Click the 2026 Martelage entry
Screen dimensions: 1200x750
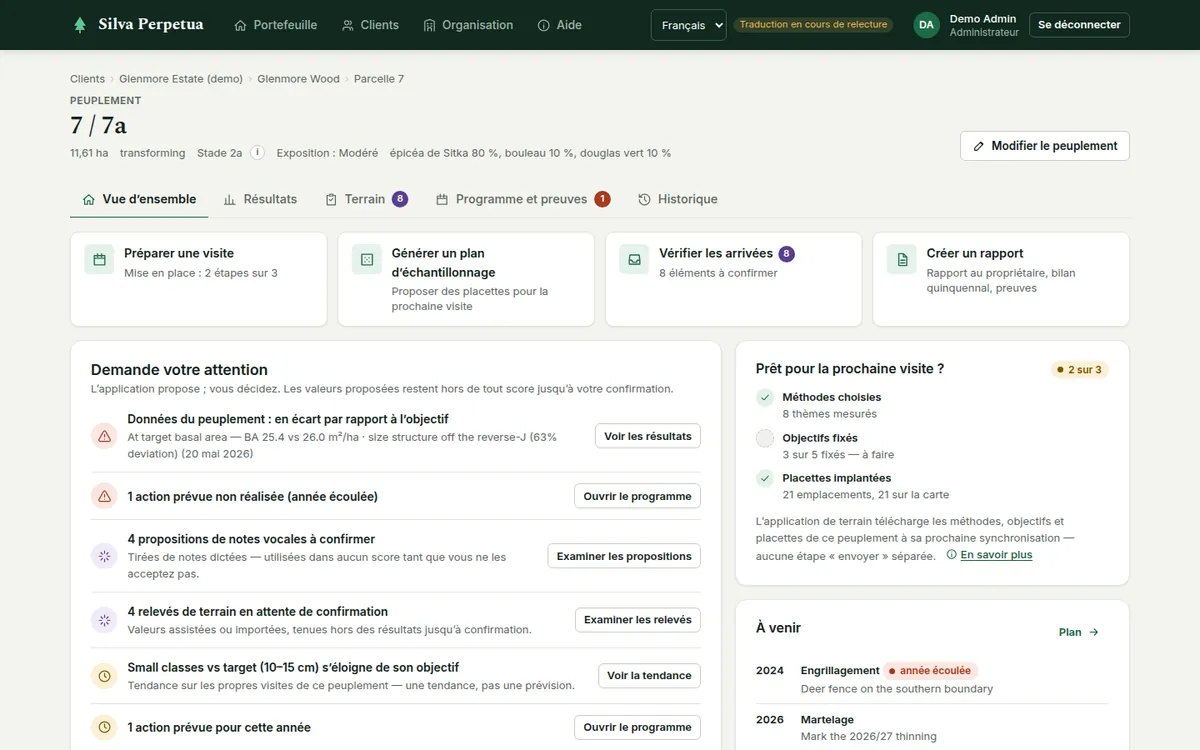(x=932, y=728)
